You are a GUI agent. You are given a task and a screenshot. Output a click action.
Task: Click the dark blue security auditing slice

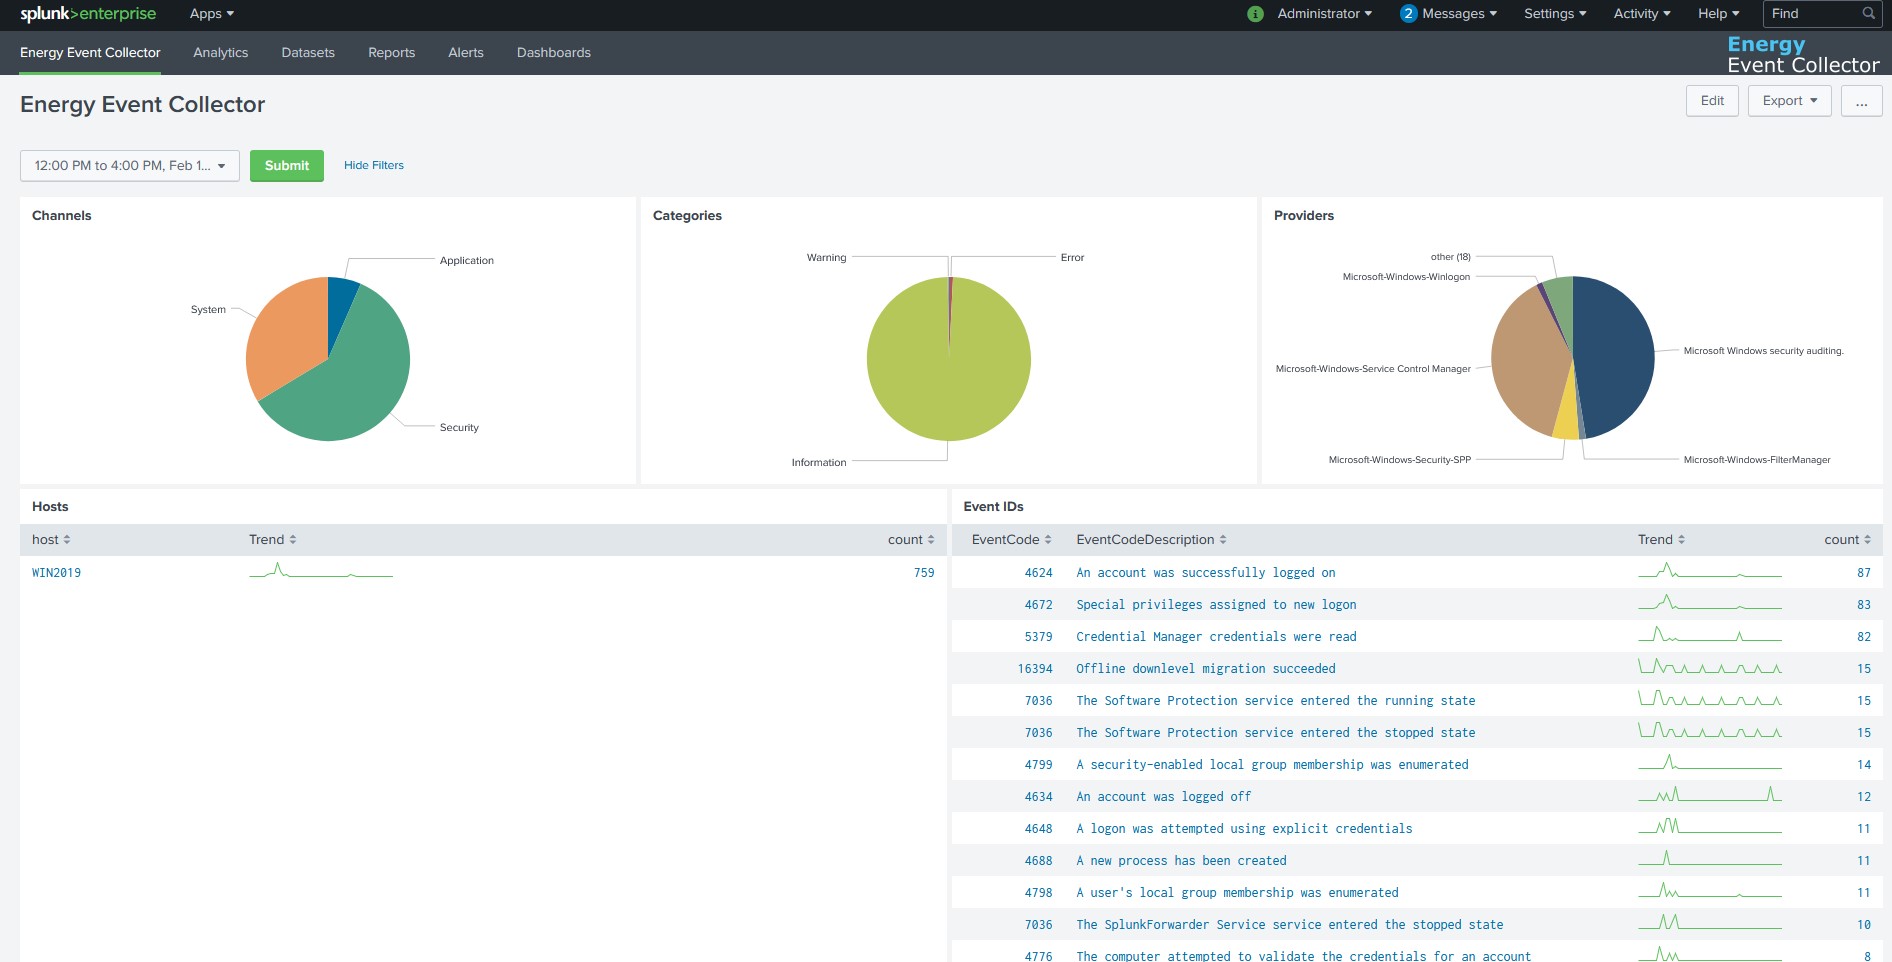tap(1615, 355)
